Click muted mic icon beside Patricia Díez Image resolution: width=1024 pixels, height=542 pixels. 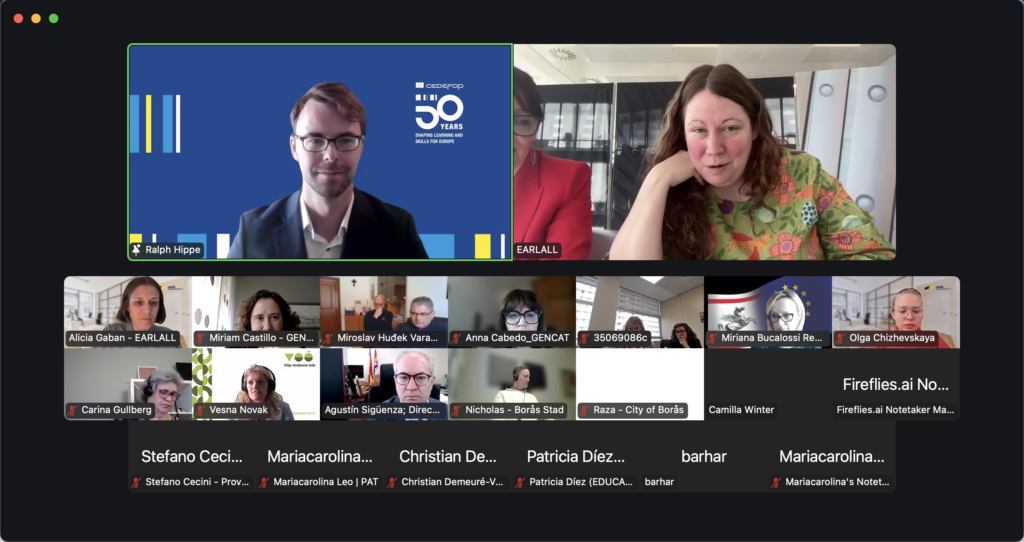pyautogui.click(x=520, y=483)
